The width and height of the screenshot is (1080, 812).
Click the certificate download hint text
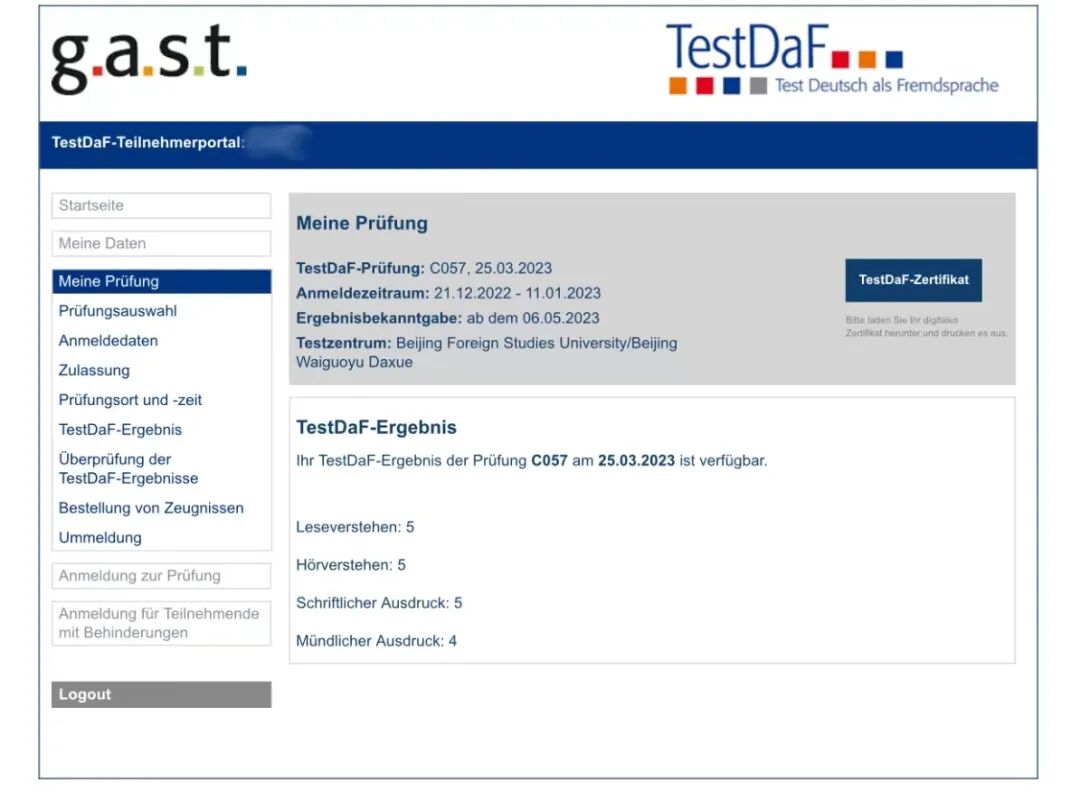pyautogui.click(x=926, y=326)
